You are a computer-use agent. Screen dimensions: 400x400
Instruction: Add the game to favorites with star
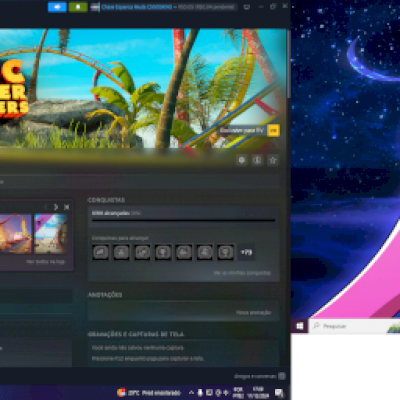tap(273, 160)
